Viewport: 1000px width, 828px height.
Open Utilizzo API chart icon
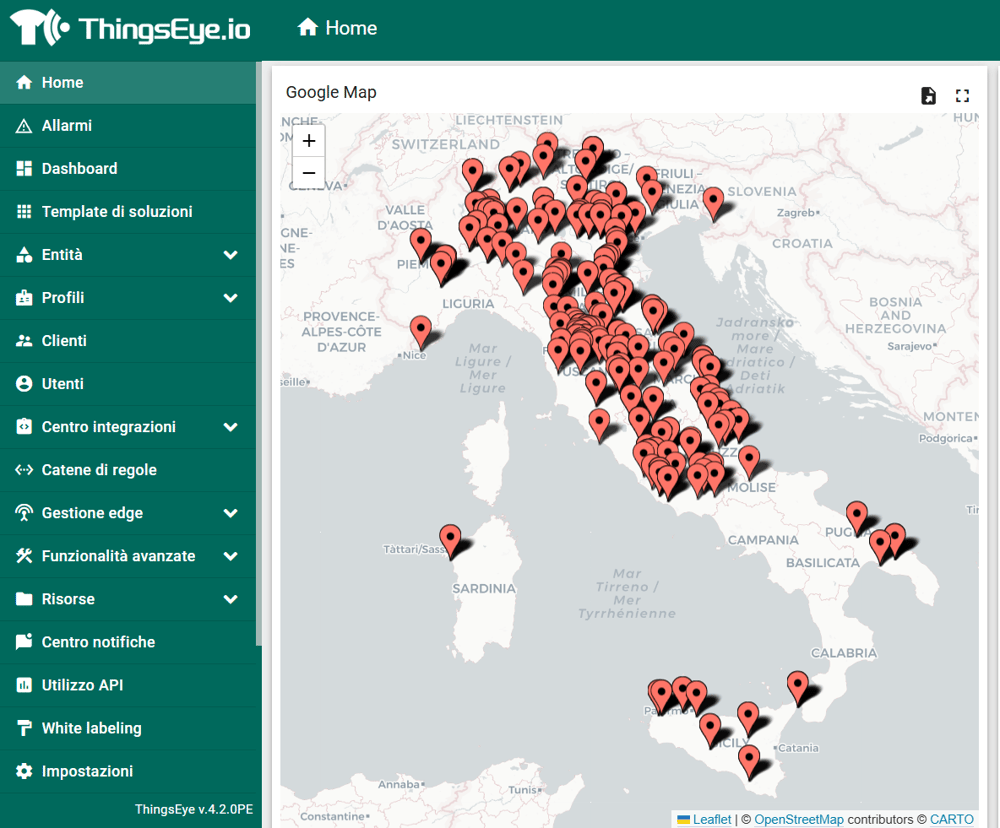click(x=25, y=685)
